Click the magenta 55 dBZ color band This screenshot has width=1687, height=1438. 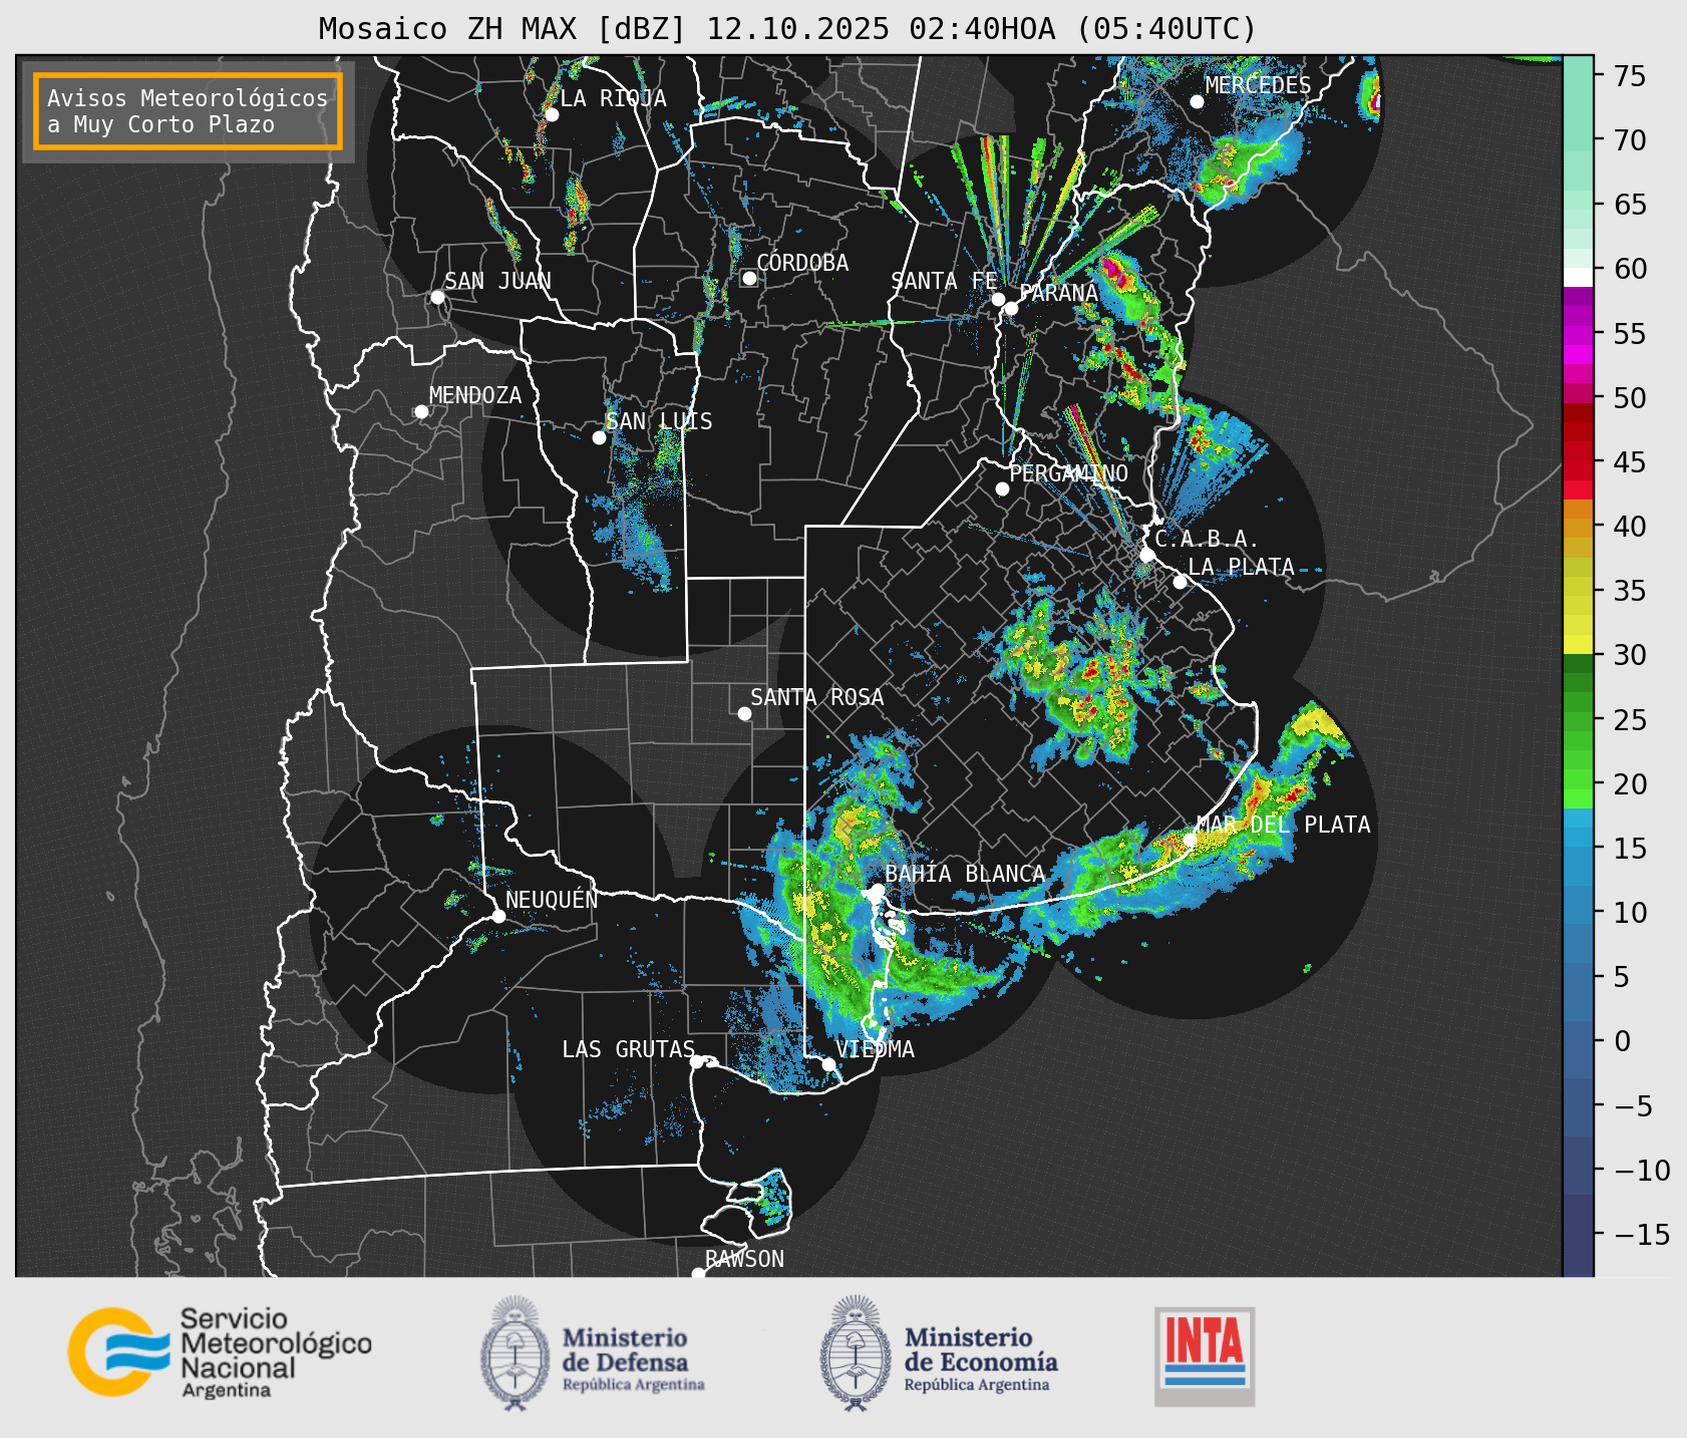pos(1578,335)
